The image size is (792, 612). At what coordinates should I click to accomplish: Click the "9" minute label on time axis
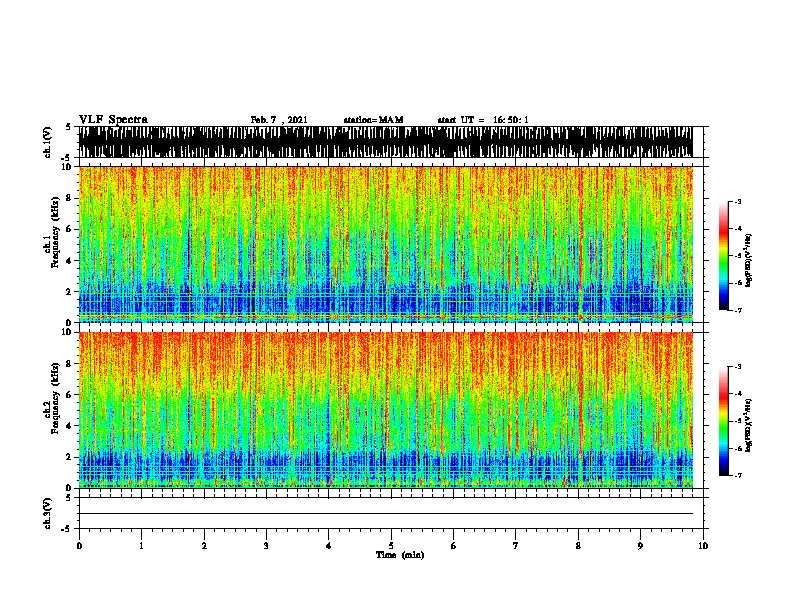[640, 546]
